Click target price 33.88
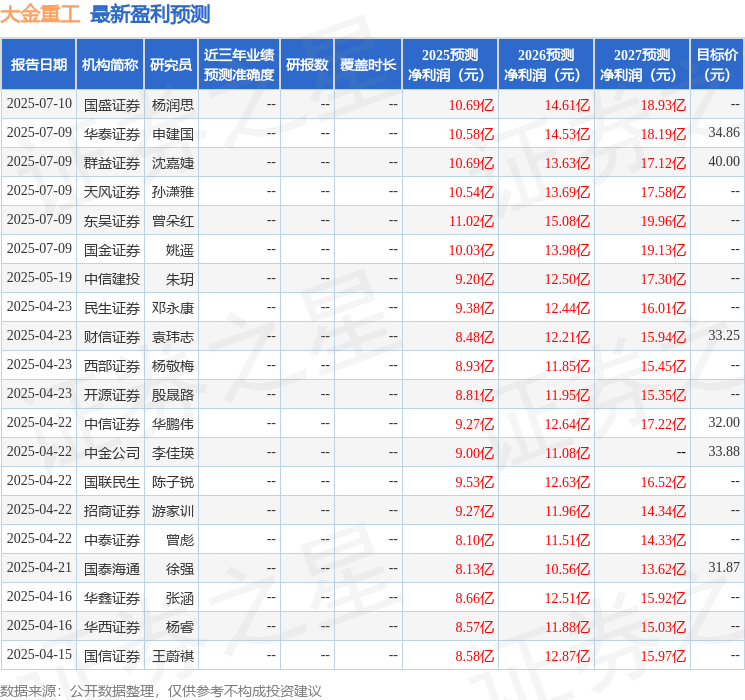Viewport: 745px width, 700px height. 724,451
